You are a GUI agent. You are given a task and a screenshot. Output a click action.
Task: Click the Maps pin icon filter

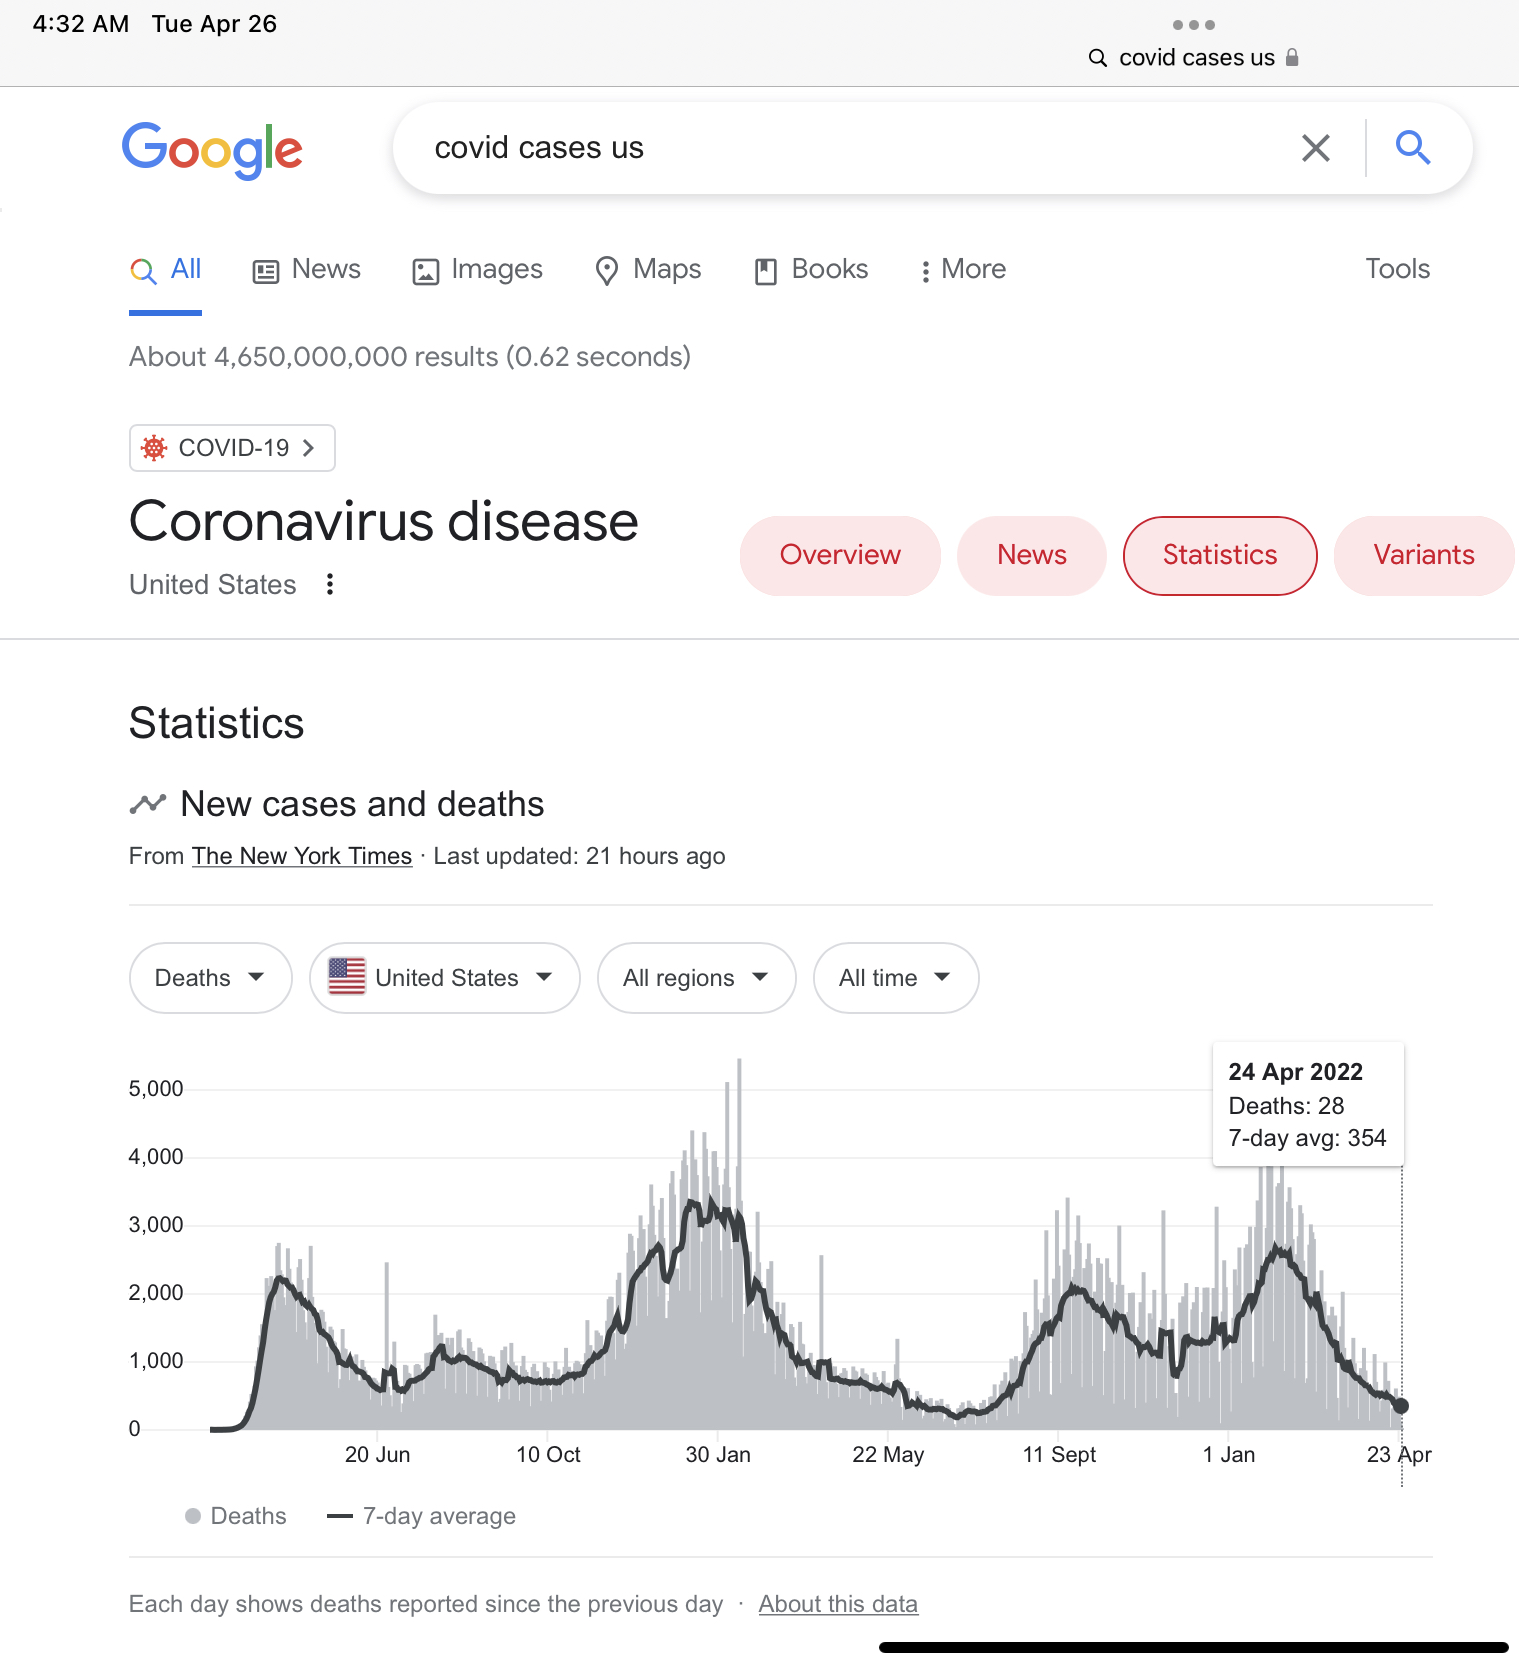[x=606, y=270]
